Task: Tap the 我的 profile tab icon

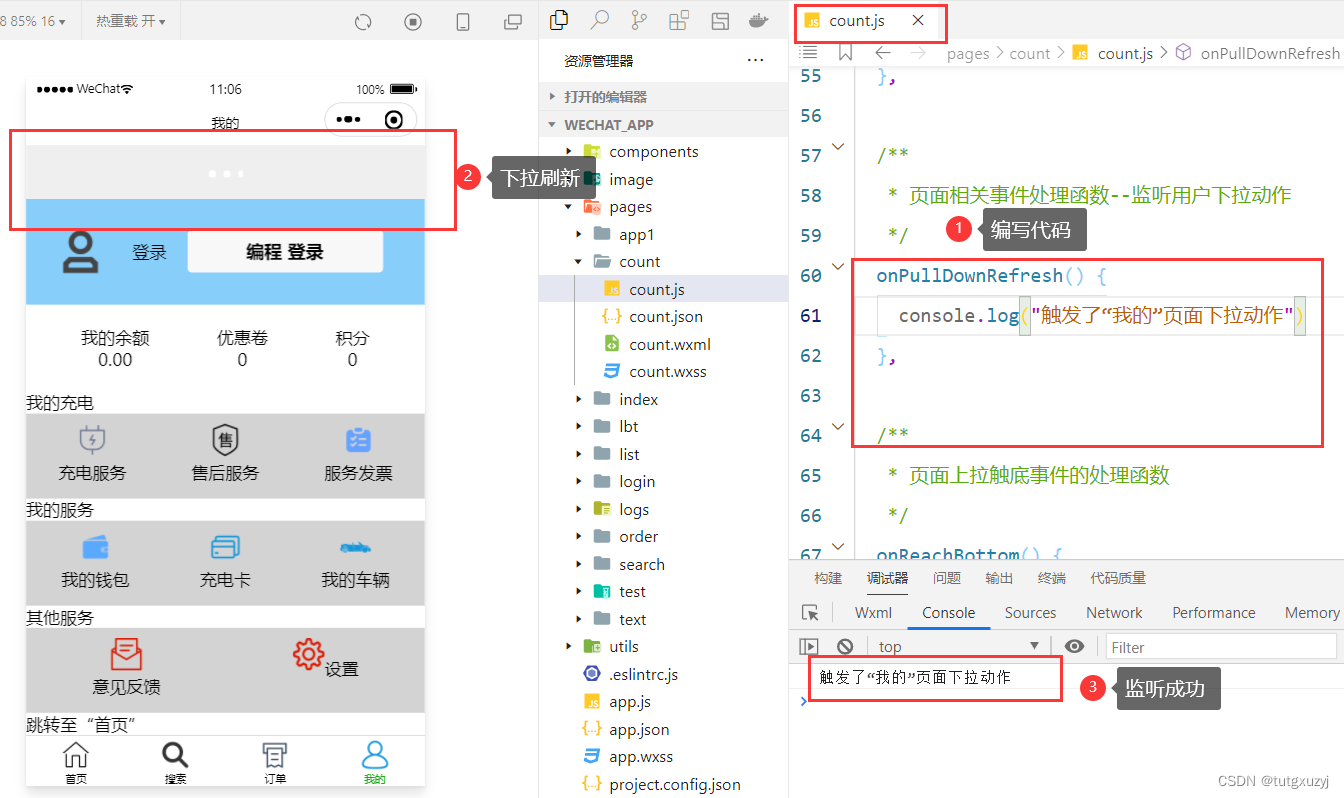Action: pos(374,755)
